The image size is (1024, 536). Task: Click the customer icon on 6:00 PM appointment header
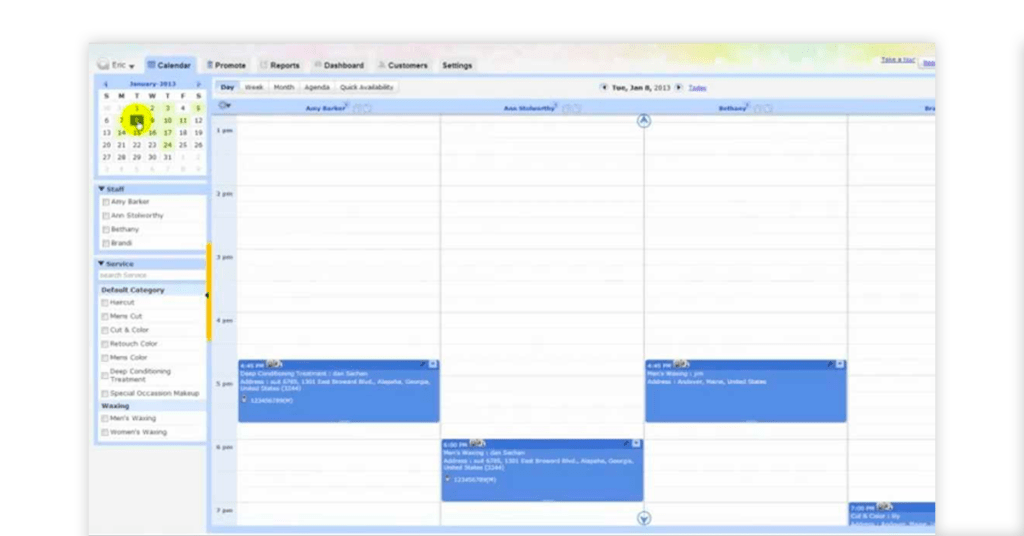pos(477,444)
